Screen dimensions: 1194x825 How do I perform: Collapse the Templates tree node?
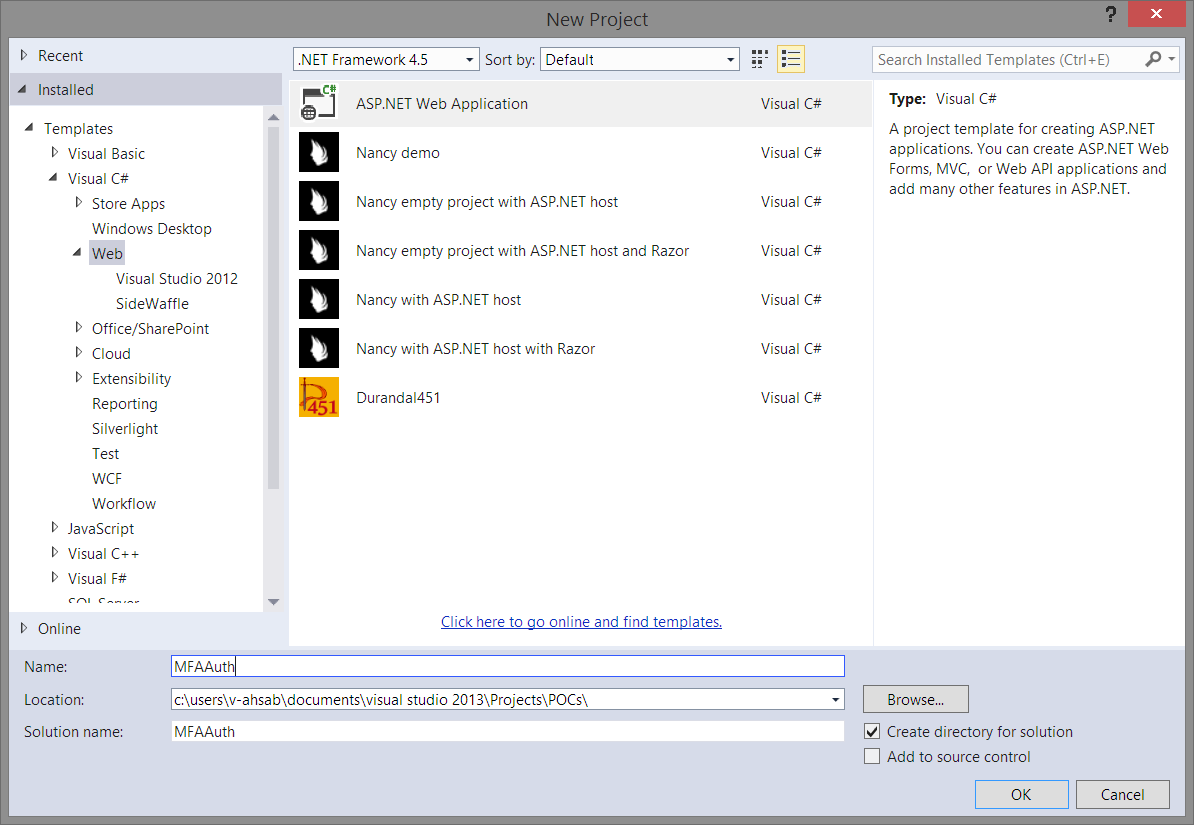[29, 127]
